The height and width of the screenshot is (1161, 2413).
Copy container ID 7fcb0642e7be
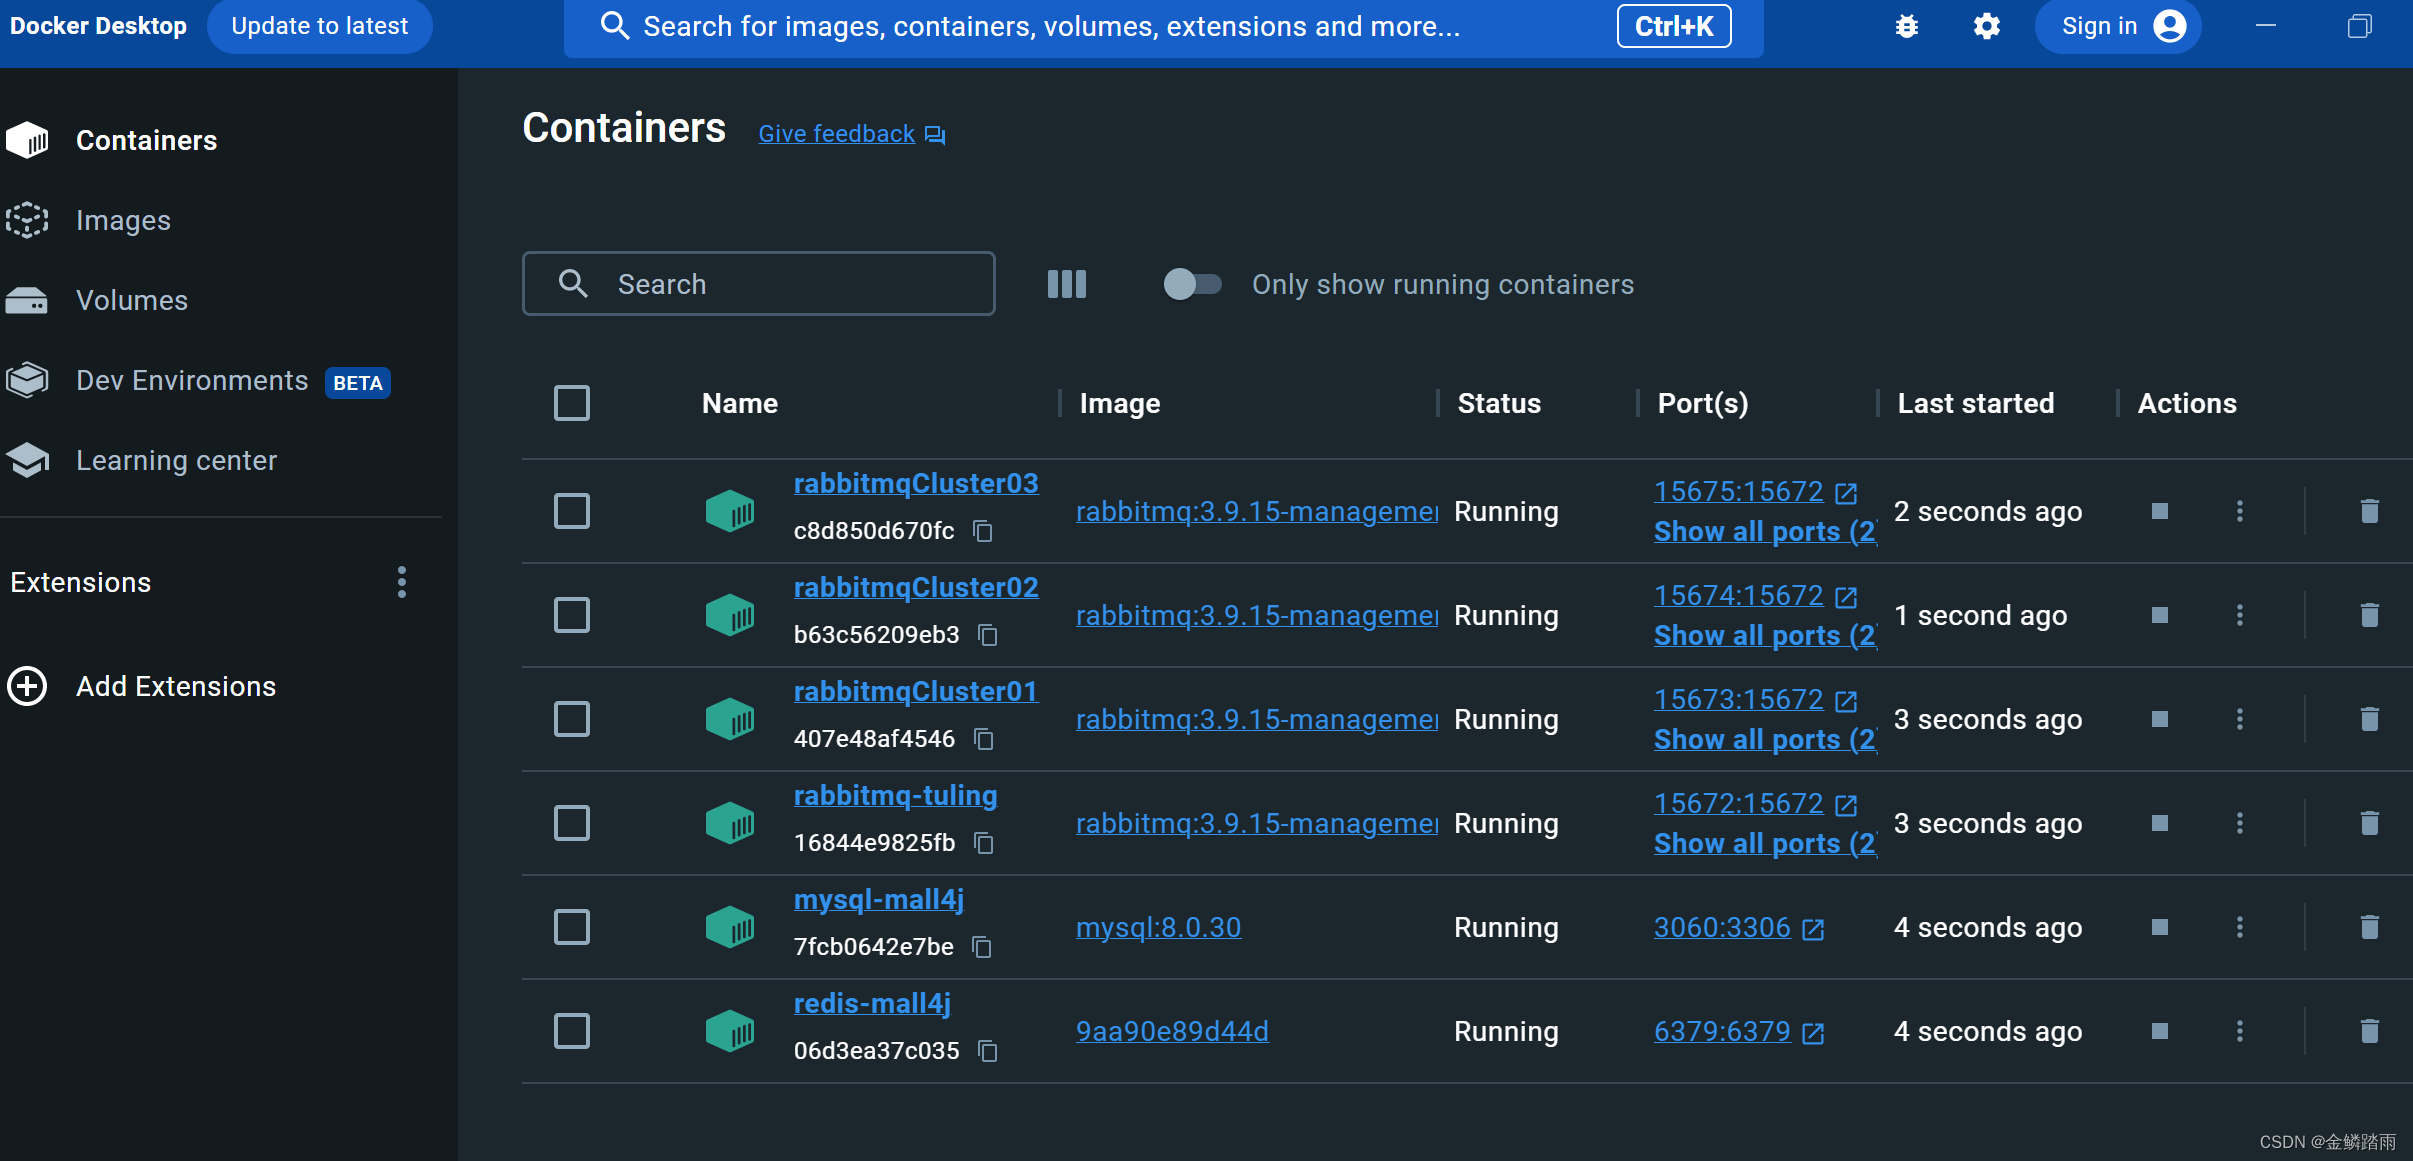983,947
